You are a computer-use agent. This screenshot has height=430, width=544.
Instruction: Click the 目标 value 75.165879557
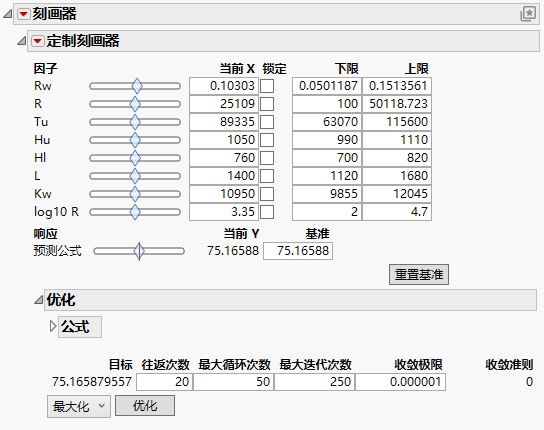click(92, 382)
